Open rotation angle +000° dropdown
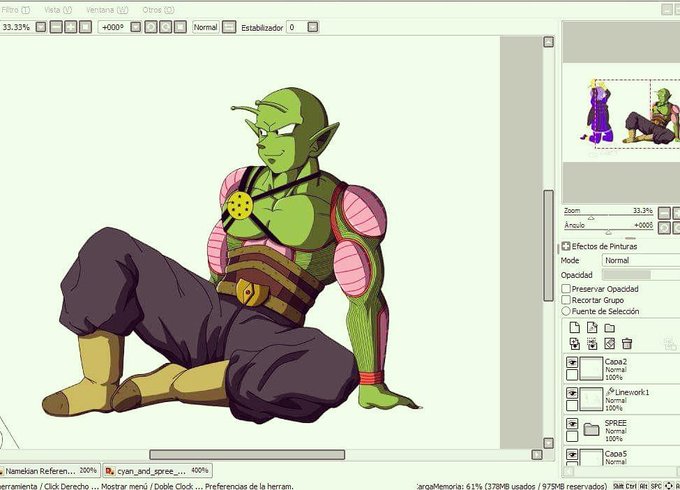Viewport: 680px width, 490px height. [136, 27]
